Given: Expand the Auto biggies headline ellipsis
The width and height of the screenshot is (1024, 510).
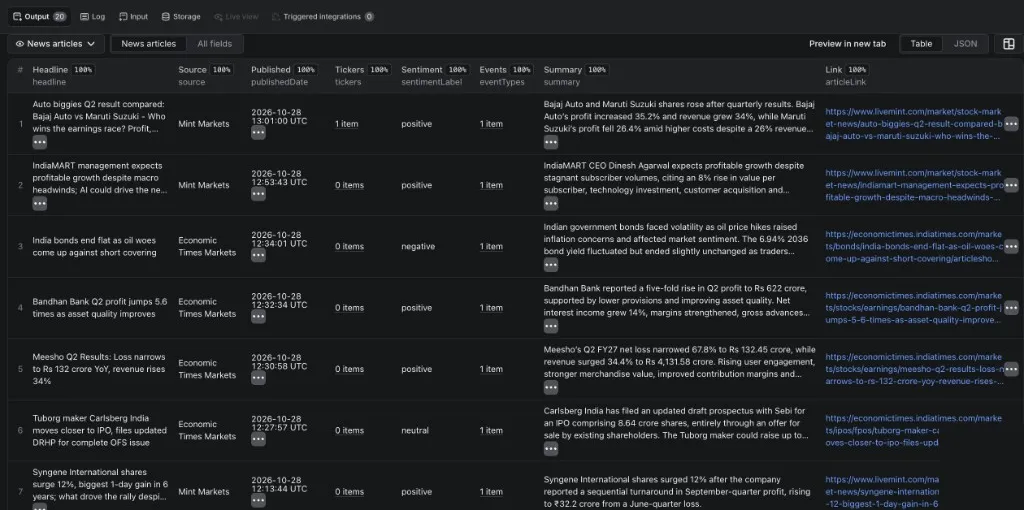Looking at the screenshot, I should point(40,142).
